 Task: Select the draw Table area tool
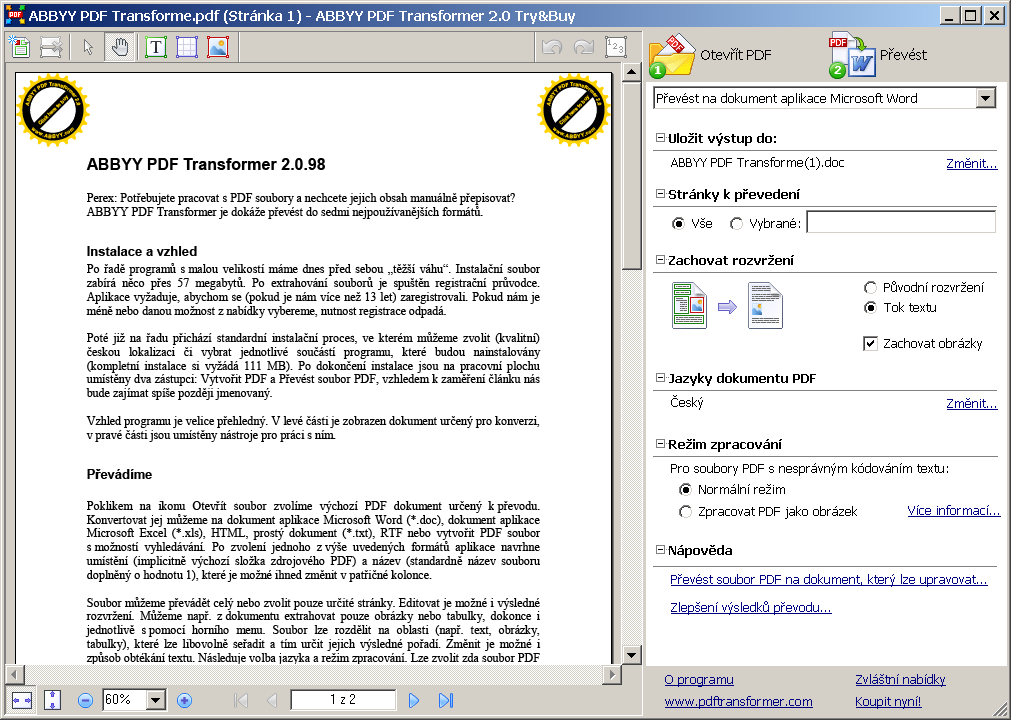[187, 47]
